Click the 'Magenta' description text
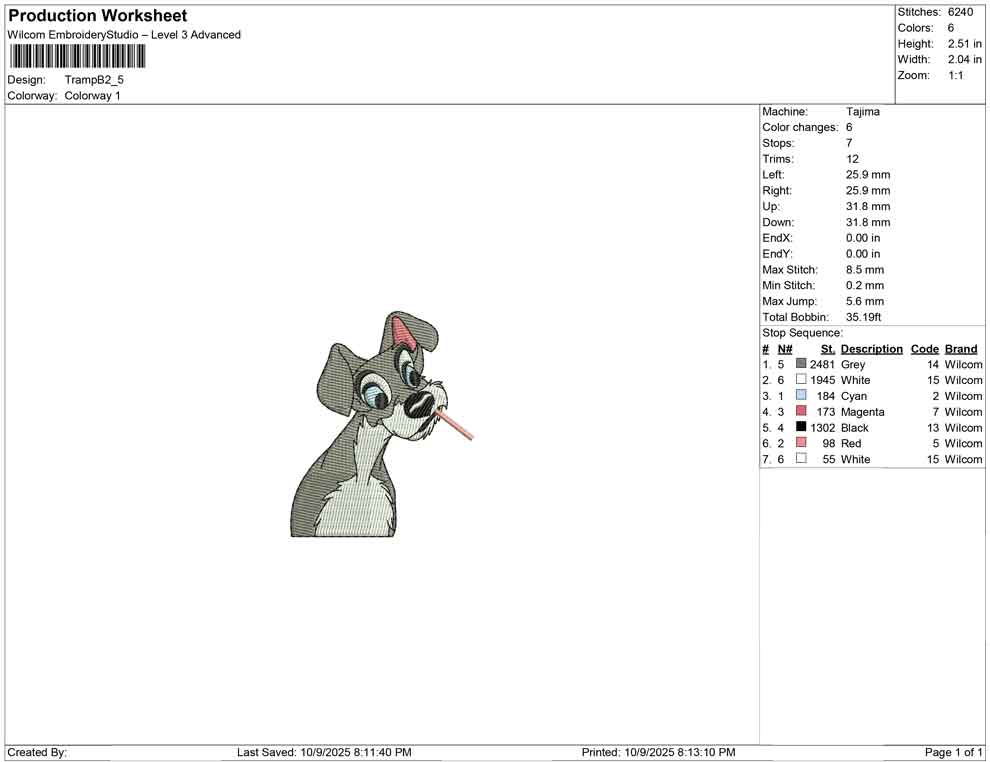This screenshot has width=990, height=762. 862,412
